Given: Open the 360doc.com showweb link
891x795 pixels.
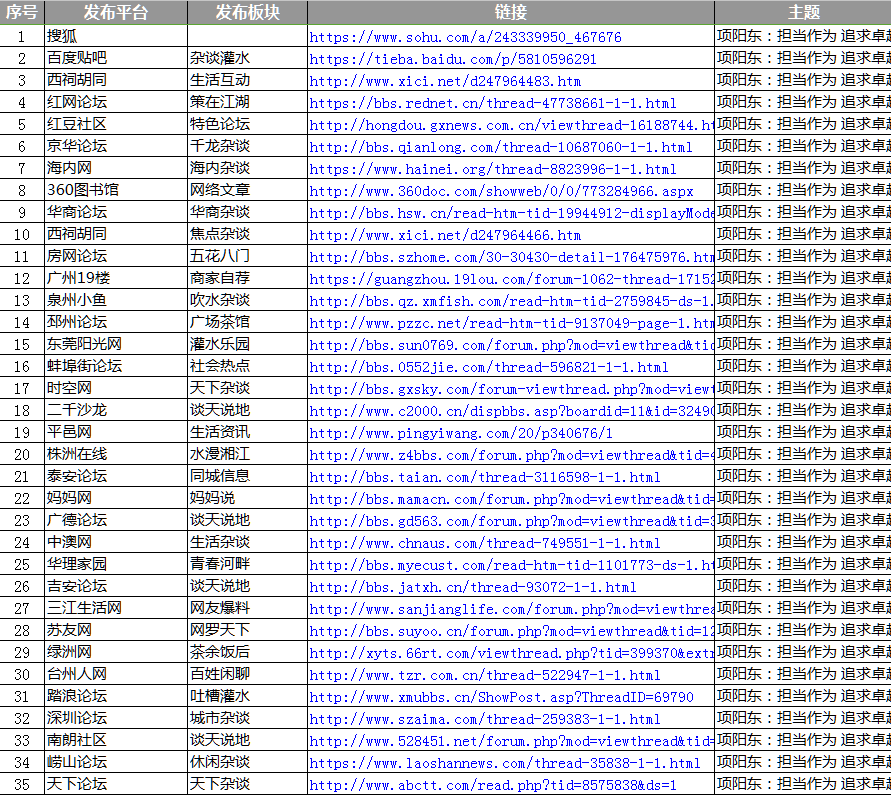Looking at the screenshot, I should (x=500, y=191).
